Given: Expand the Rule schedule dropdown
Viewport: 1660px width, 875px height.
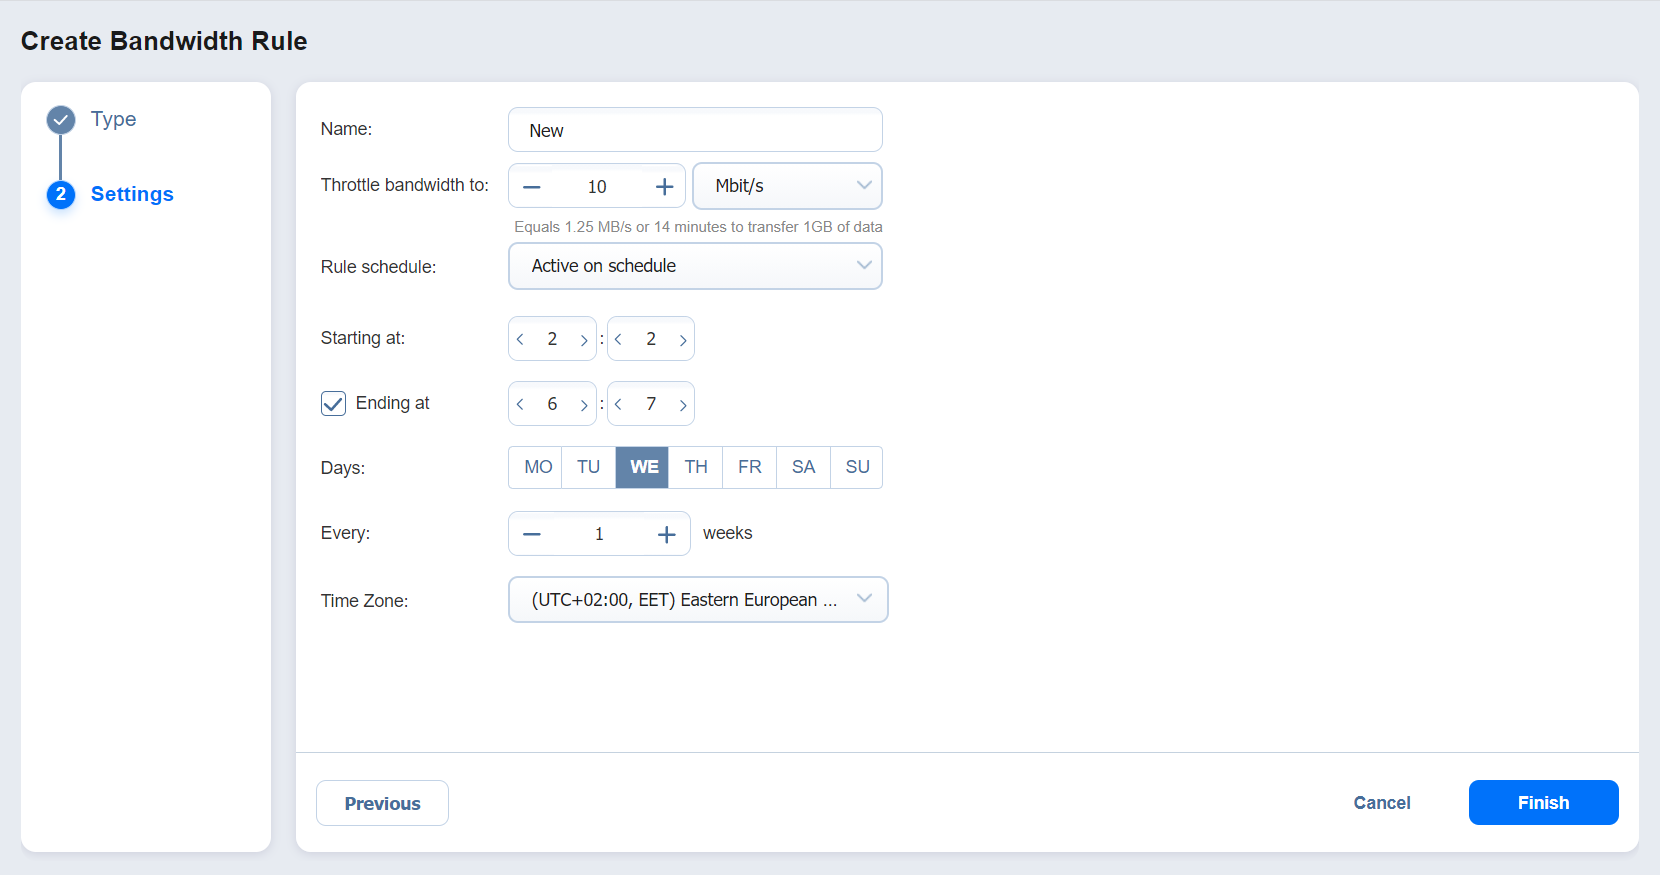Looking at the screenshot, I should point(695,266).
